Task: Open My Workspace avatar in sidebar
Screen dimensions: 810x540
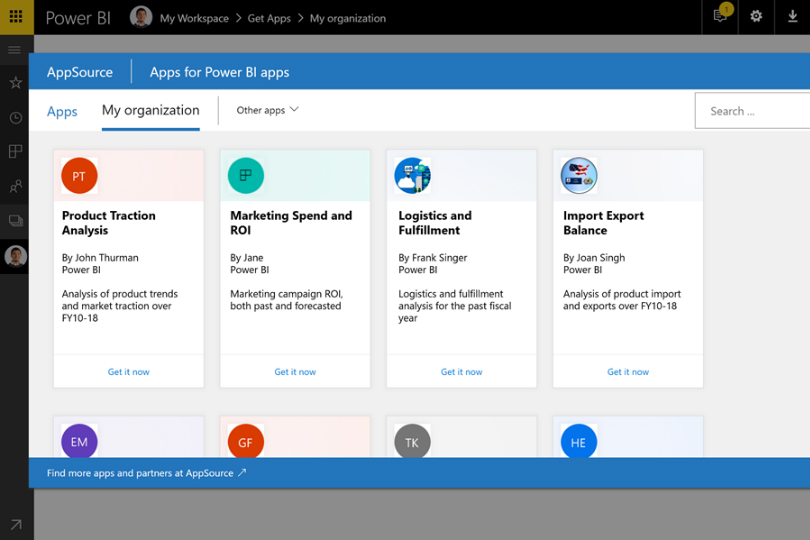Action: tap(15, 256)
